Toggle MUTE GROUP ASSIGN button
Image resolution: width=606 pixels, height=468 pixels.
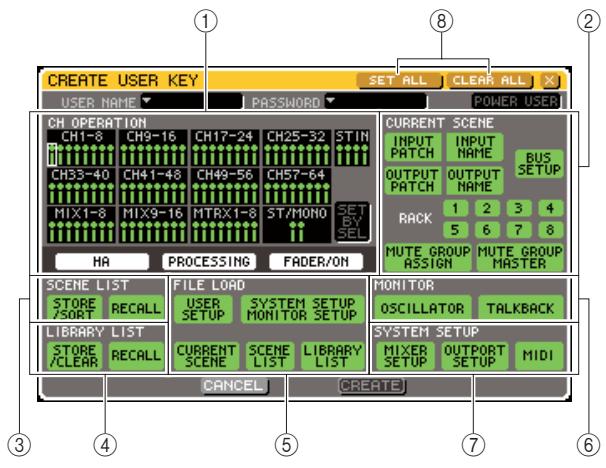[428, 257]
